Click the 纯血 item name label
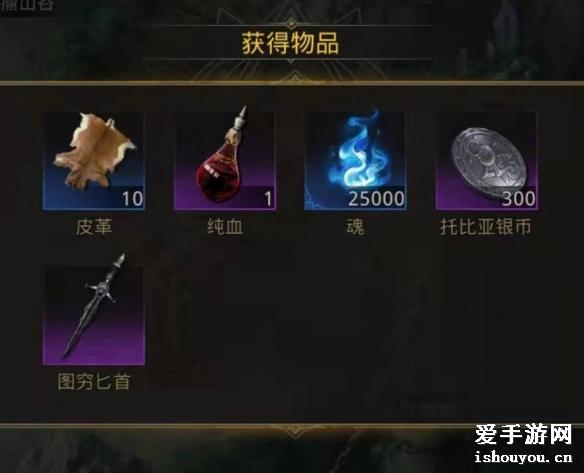The image size is (584, 473). point(225,227)
